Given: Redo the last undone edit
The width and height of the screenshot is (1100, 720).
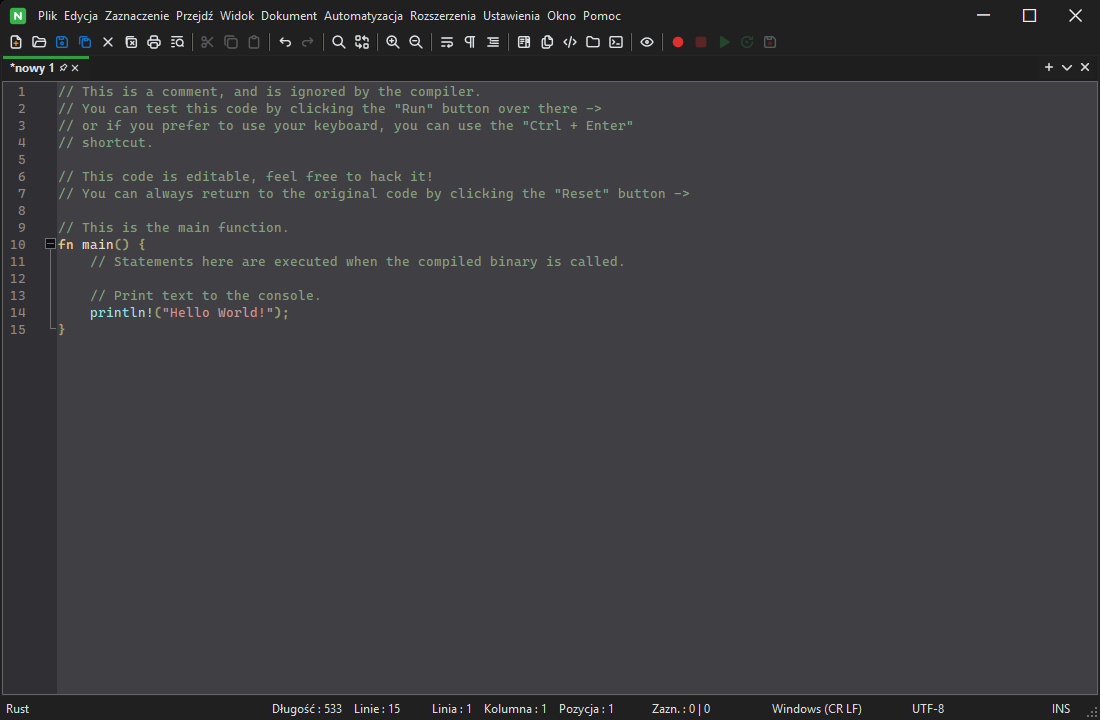Looking at the screenshot, I should tap(307, 42).
